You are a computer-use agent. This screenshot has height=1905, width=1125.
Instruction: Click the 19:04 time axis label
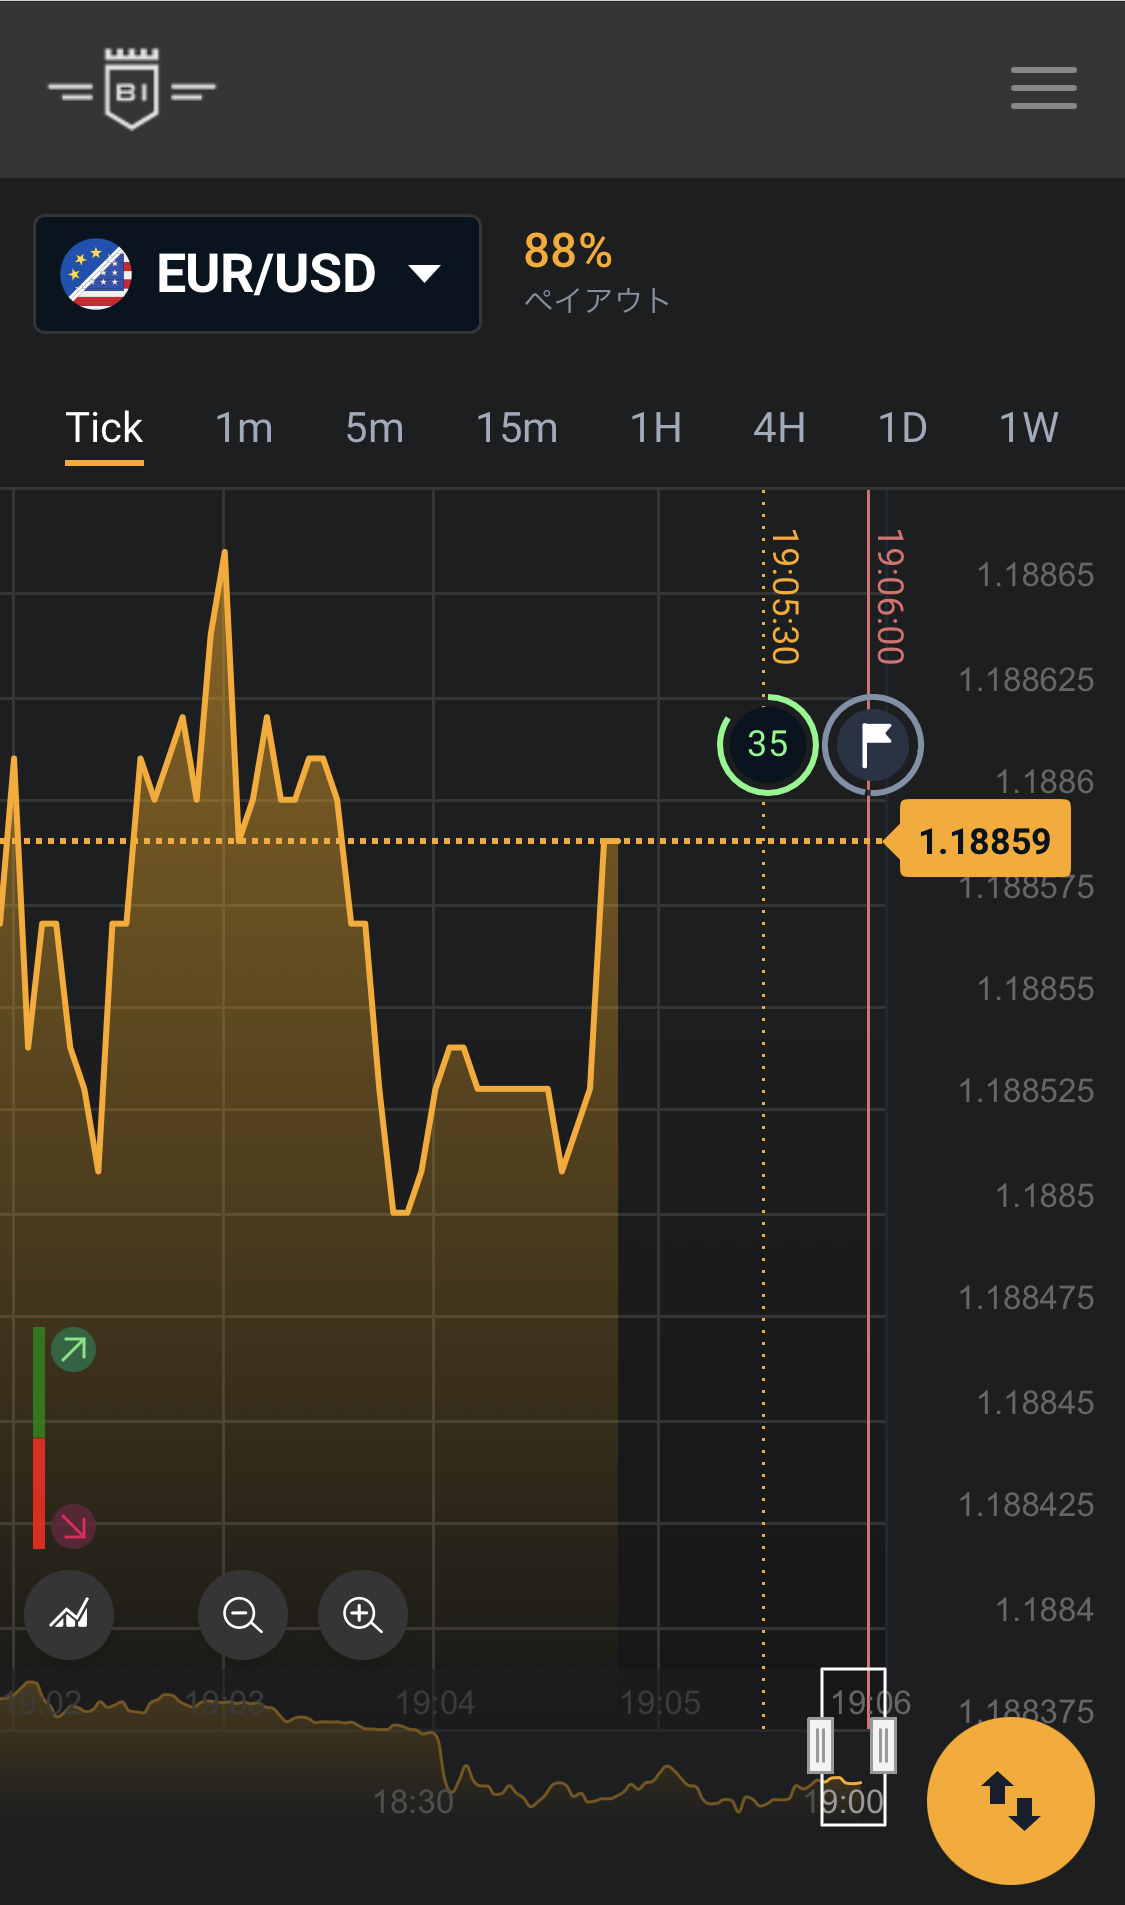click(435, 1702)
